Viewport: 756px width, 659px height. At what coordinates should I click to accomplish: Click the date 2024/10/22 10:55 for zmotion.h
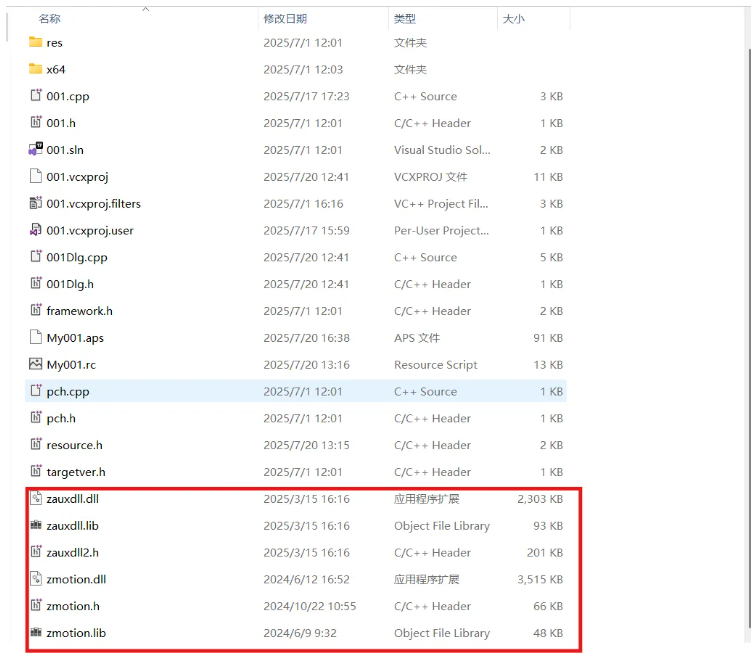point(310,606)
